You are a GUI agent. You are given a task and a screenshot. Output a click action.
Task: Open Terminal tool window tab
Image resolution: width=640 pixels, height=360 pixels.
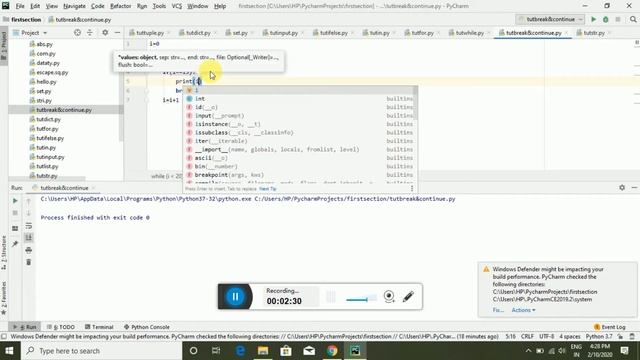coord(99,327)
